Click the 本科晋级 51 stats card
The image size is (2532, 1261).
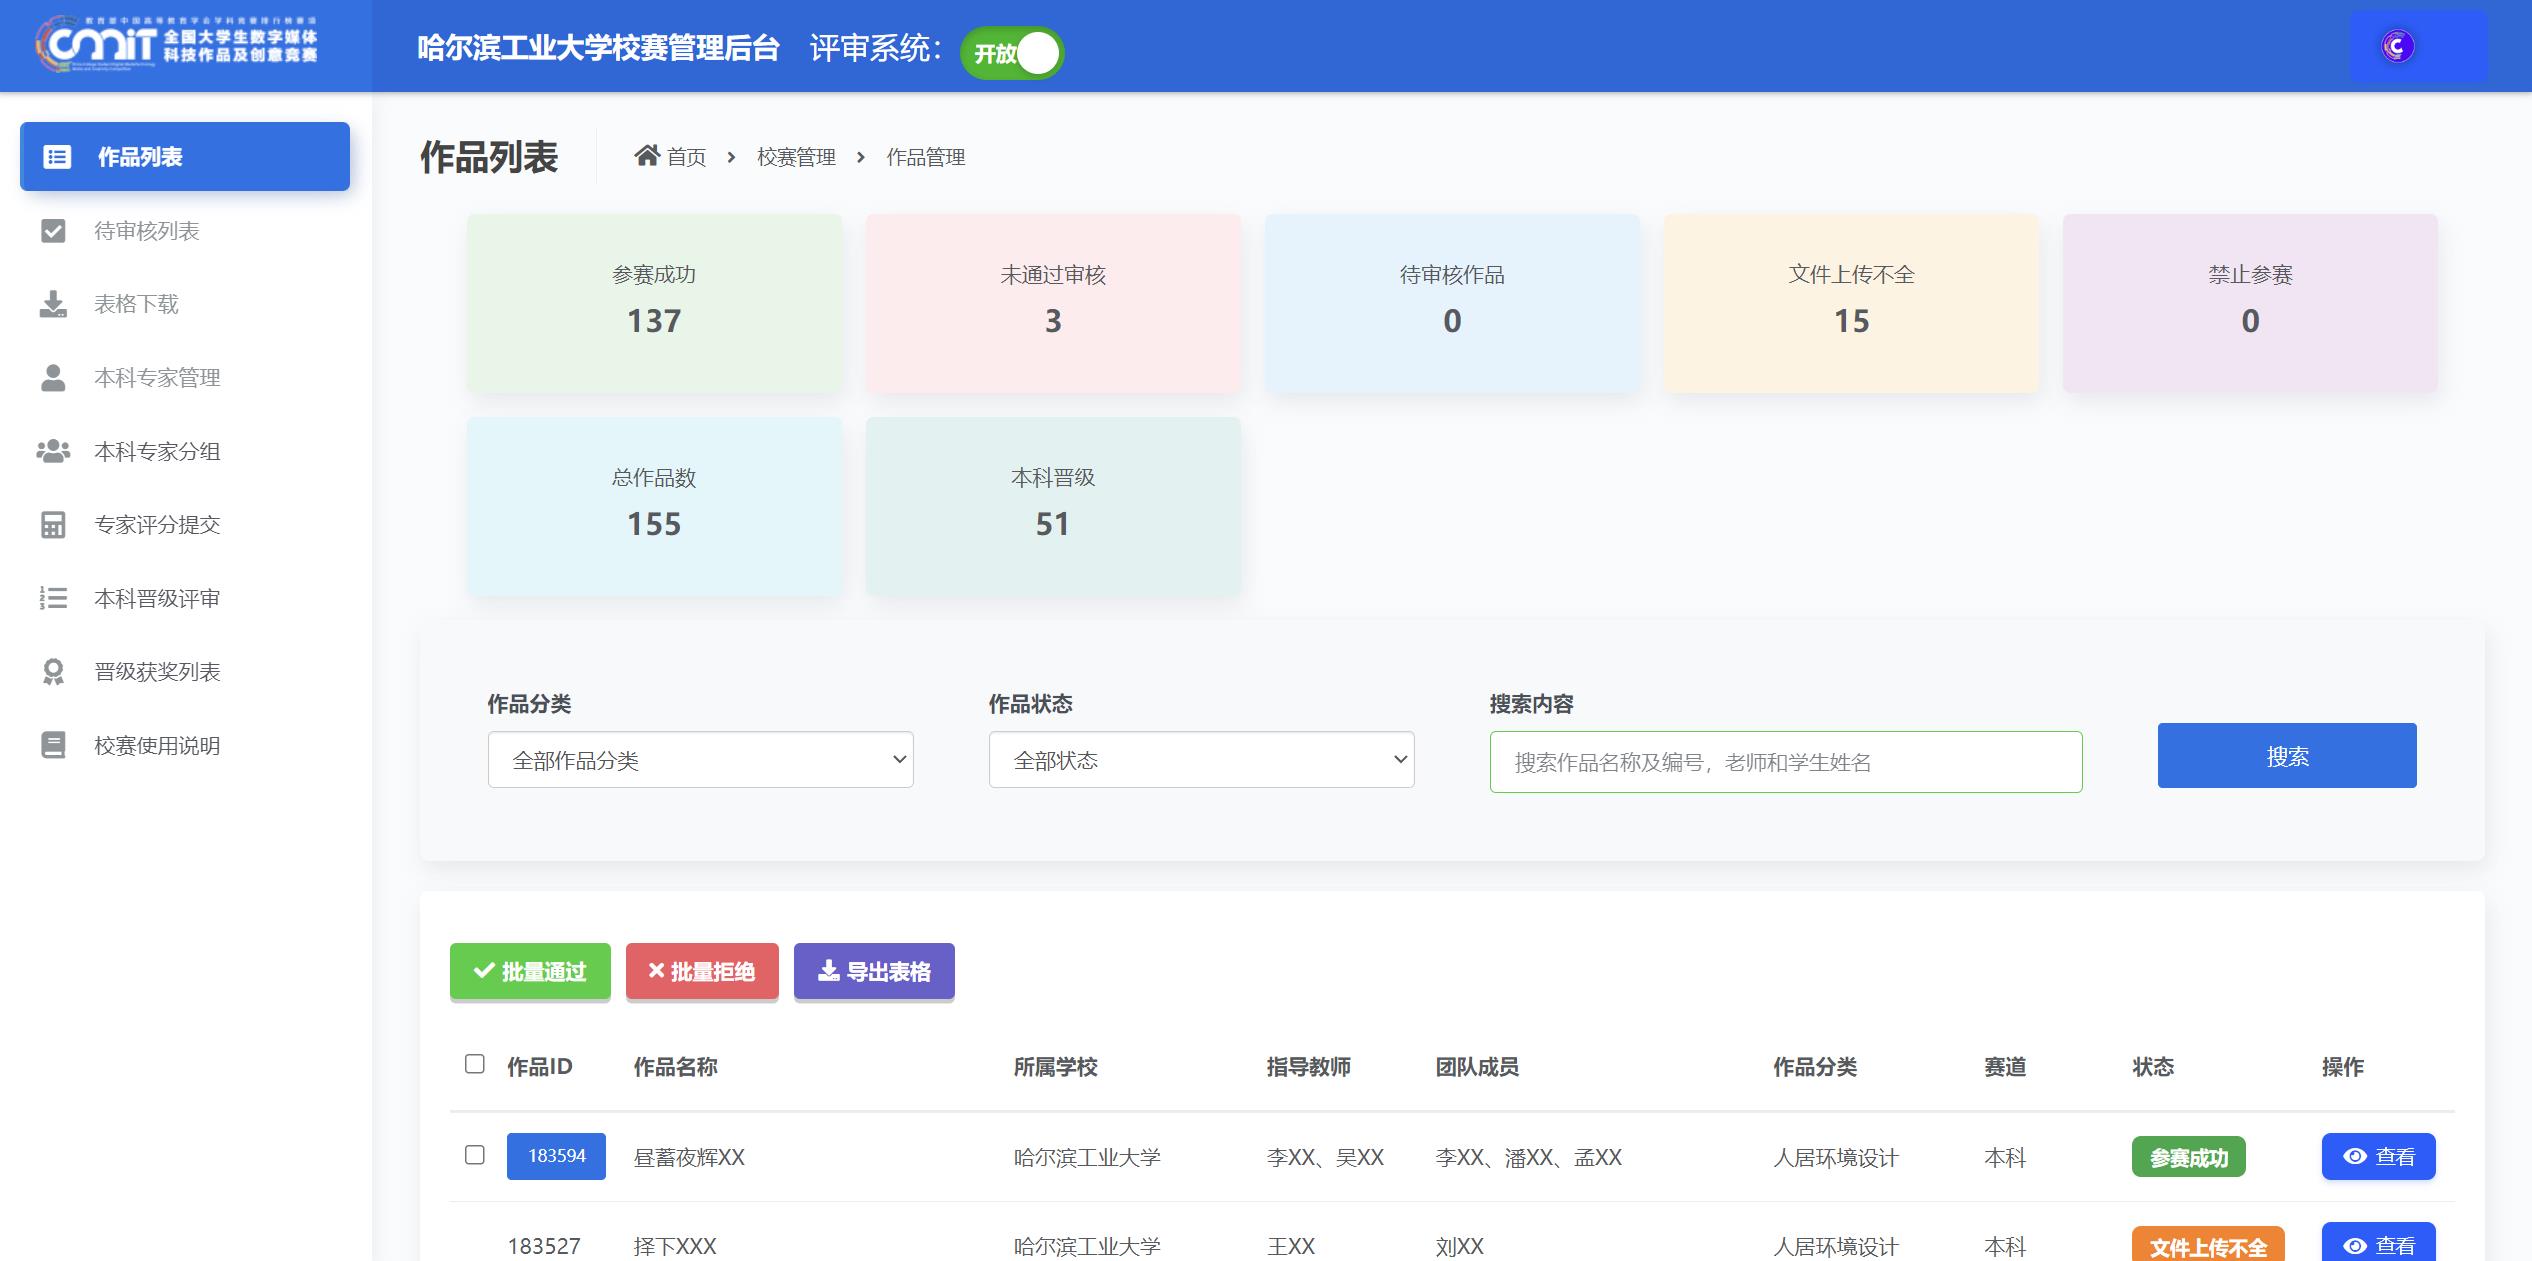pos(1053,506)
